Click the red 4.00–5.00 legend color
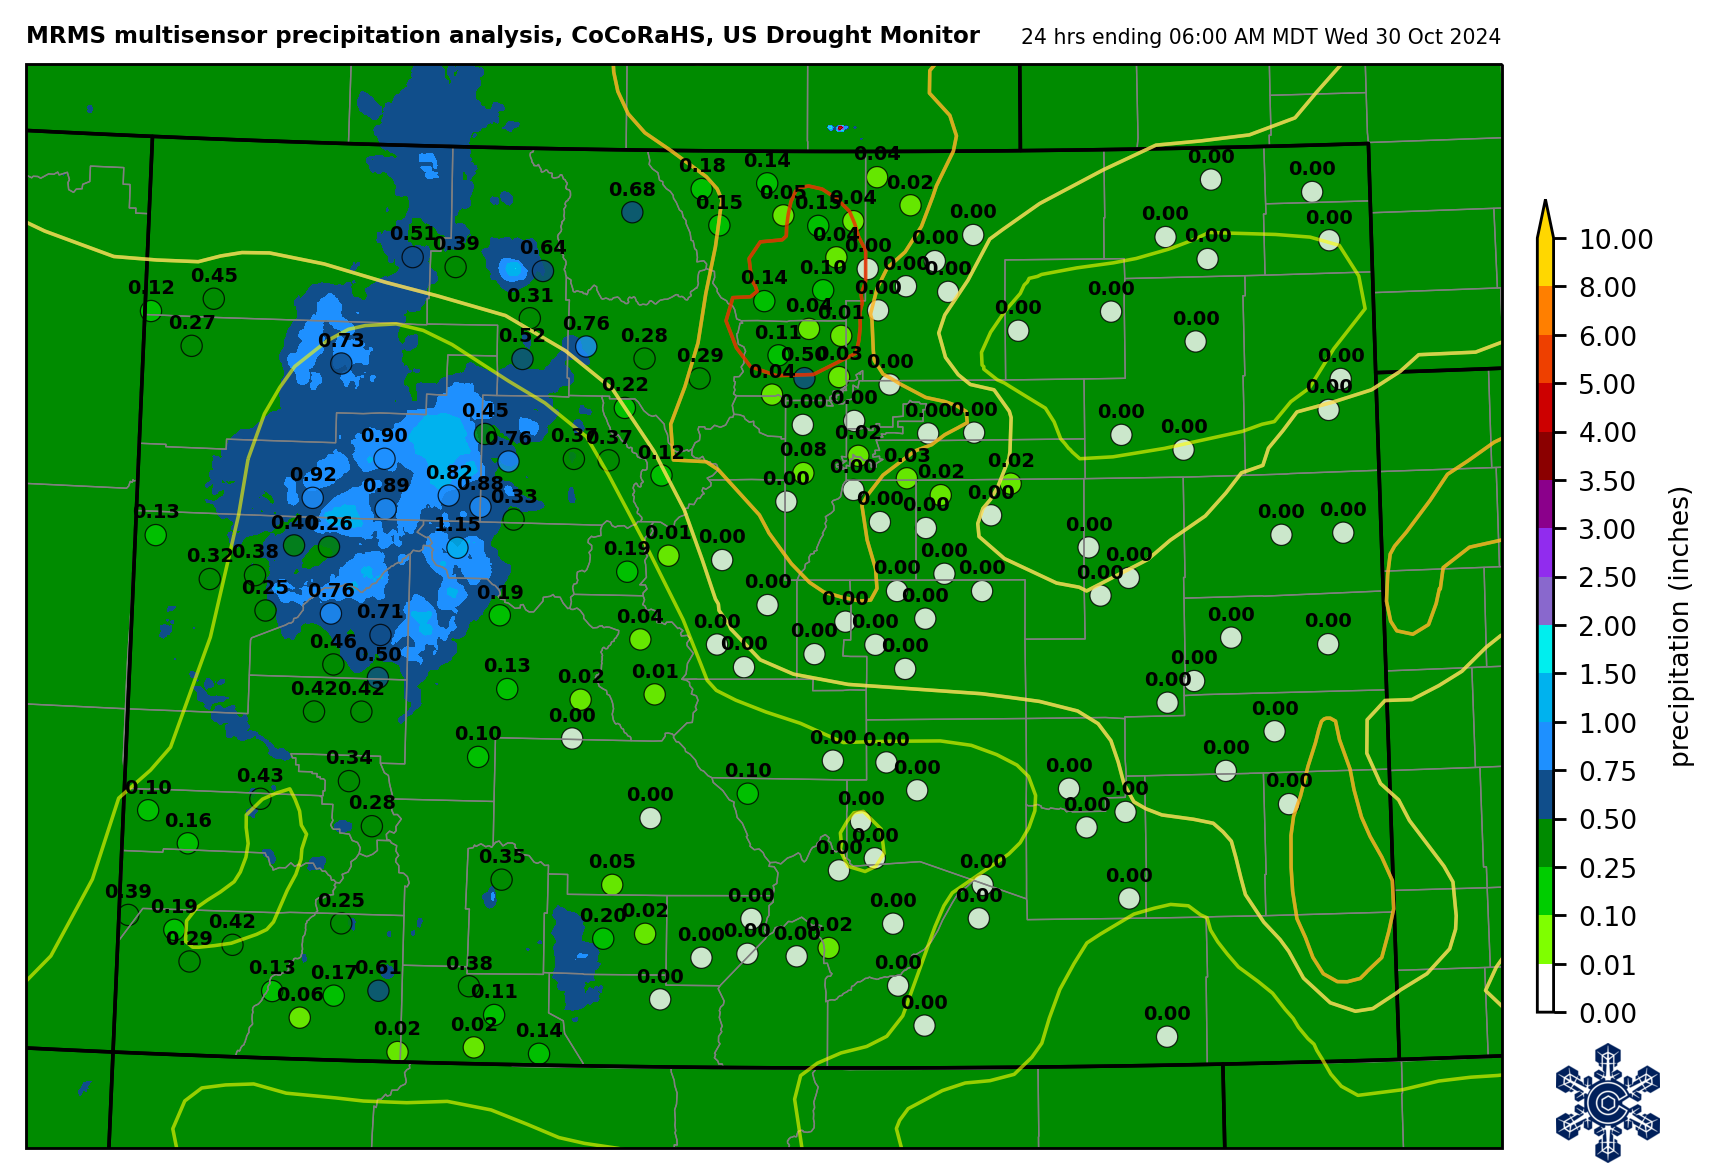The width and height of the screenshot is (1720, 1173). pos(1546,408)
